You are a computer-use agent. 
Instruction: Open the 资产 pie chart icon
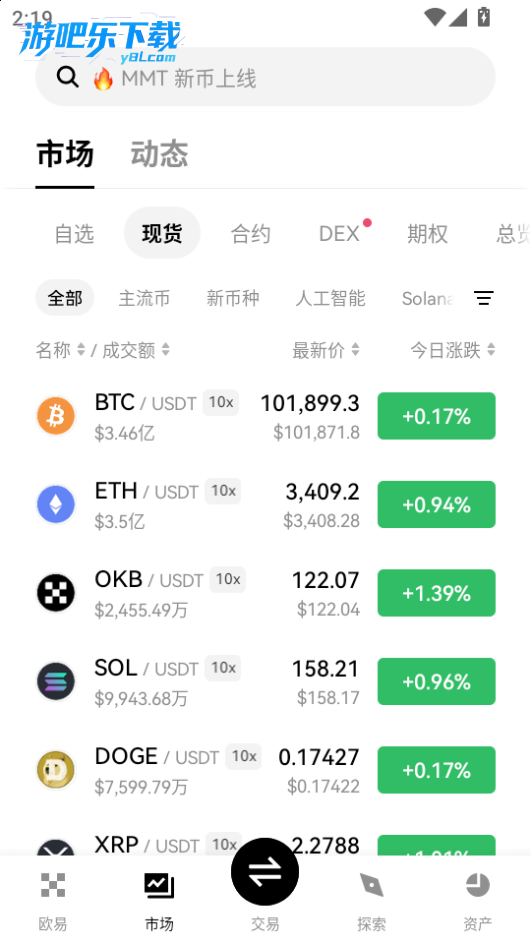point(477,885)
